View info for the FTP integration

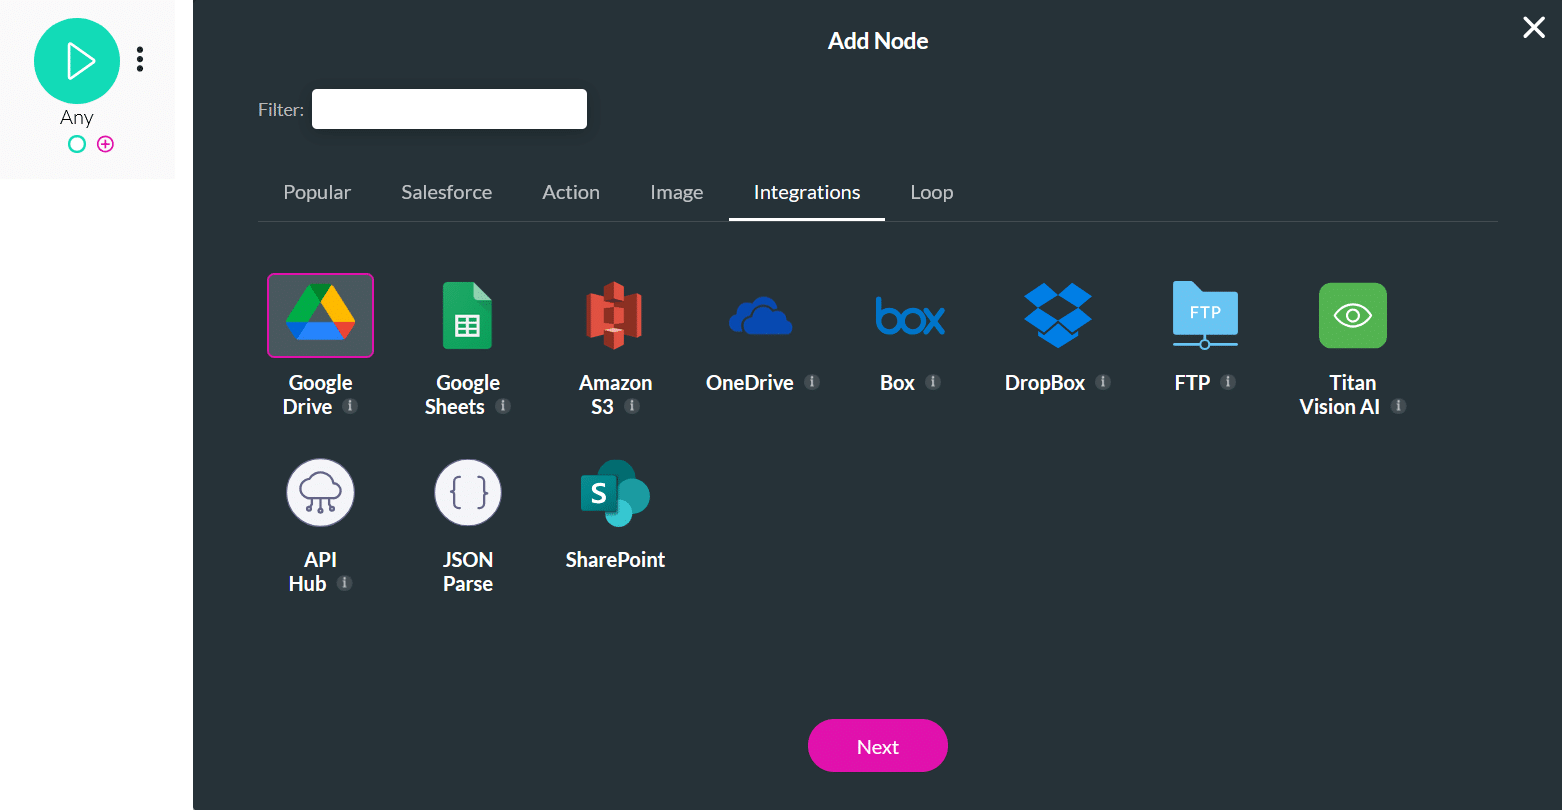pyautogui.click(x=1229, y=382)
